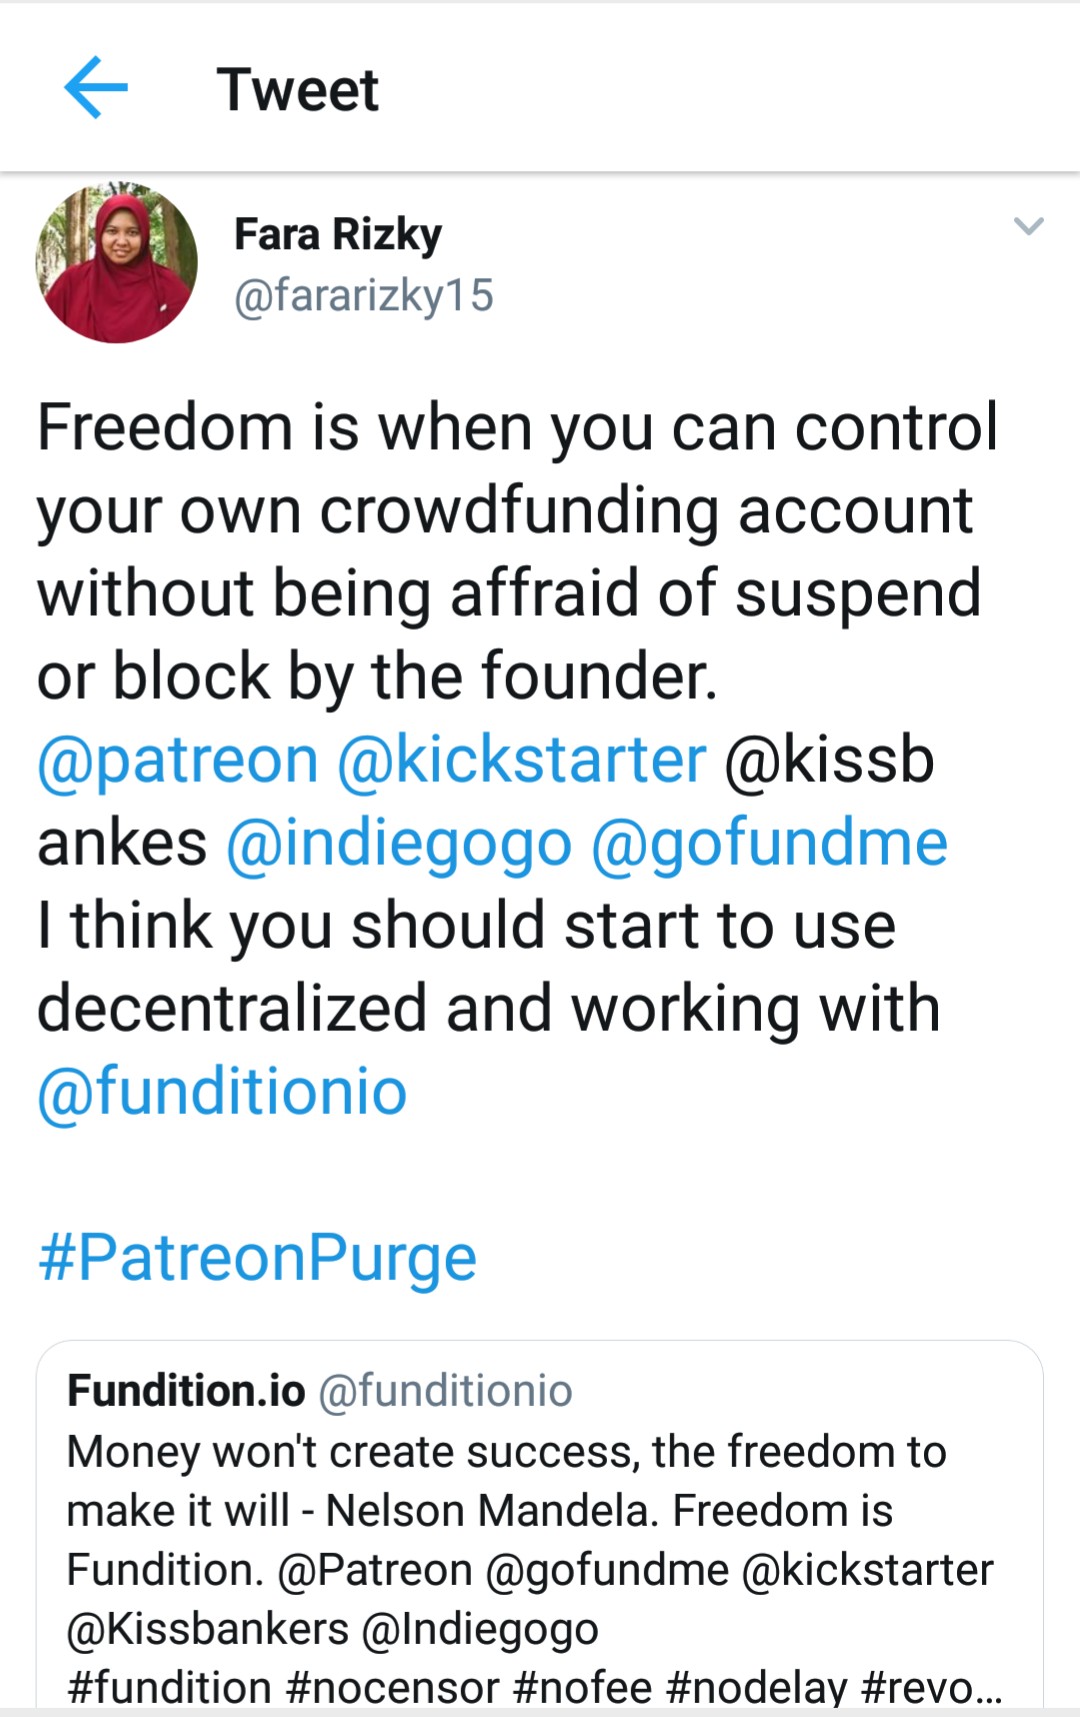Tap "I think you should start to use" text
1080x1717 pixels.
pyautogui.click(x=466, y=927)
